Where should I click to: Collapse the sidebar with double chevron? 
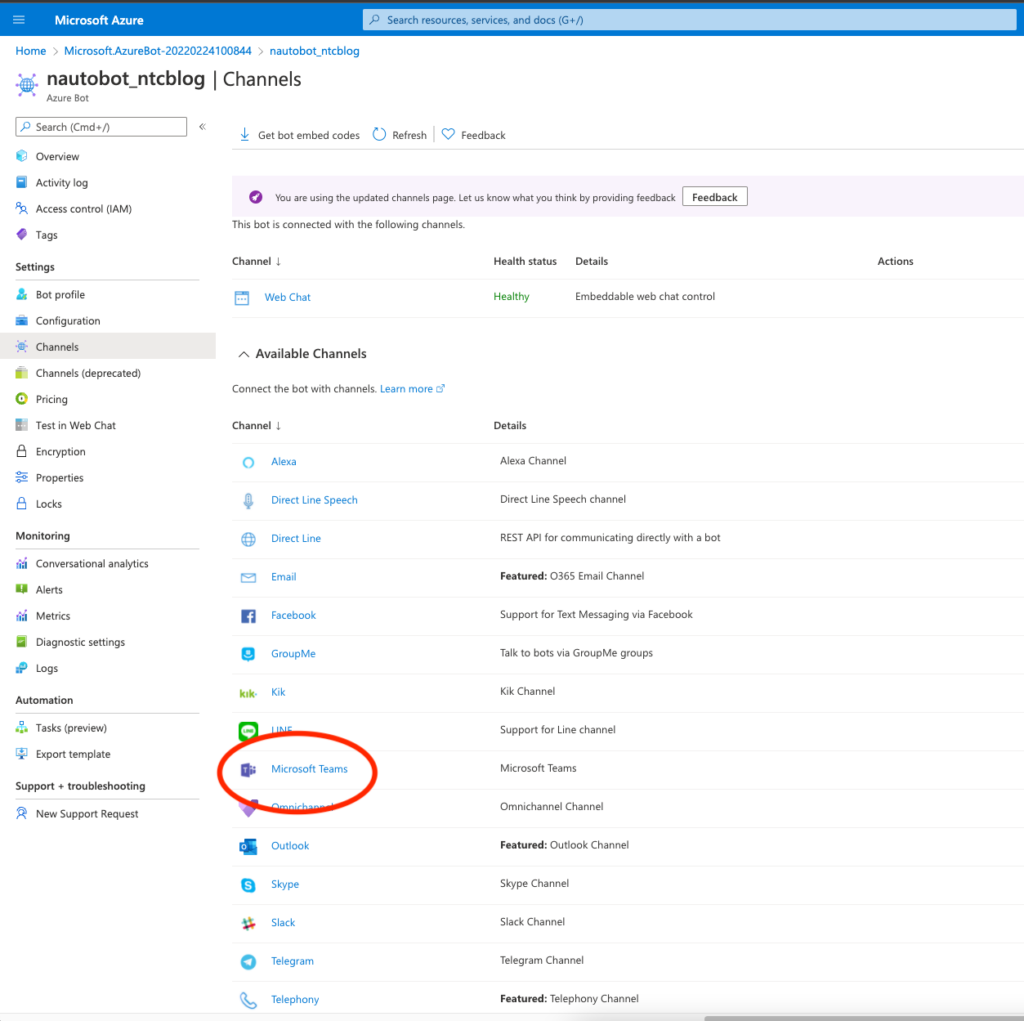tap(202, 127)
